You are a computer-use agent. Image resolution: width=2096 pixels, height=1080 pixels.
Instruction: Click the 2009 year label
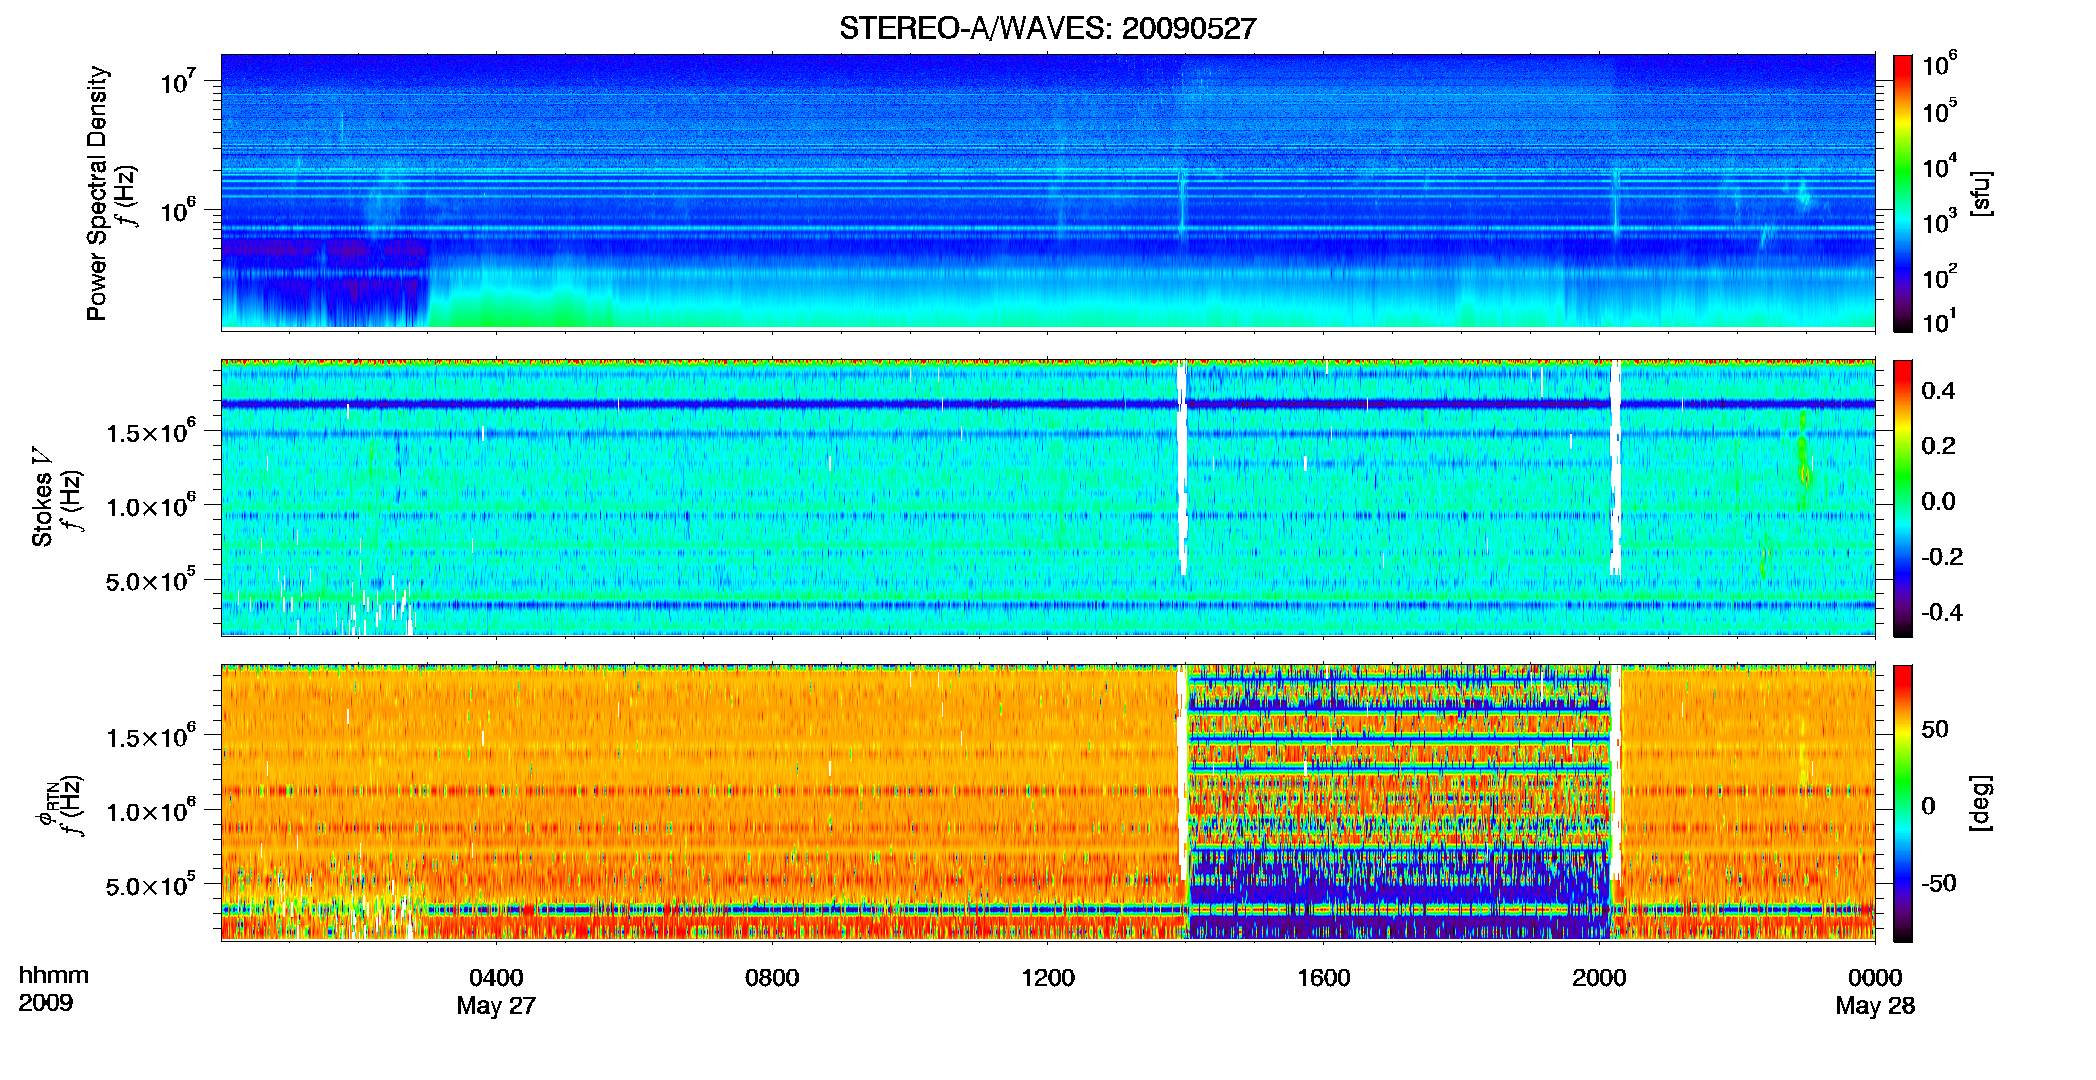[x=45, y=1003]
